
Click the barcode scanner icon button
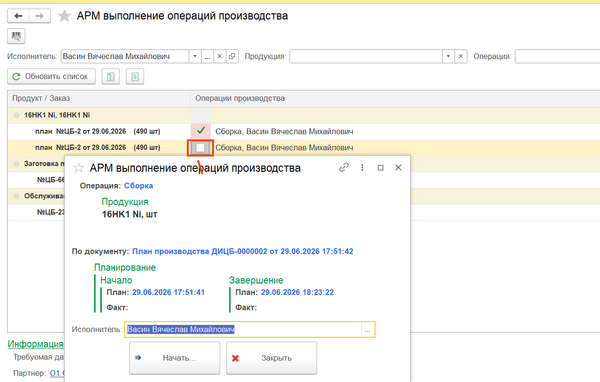[16, 36]
